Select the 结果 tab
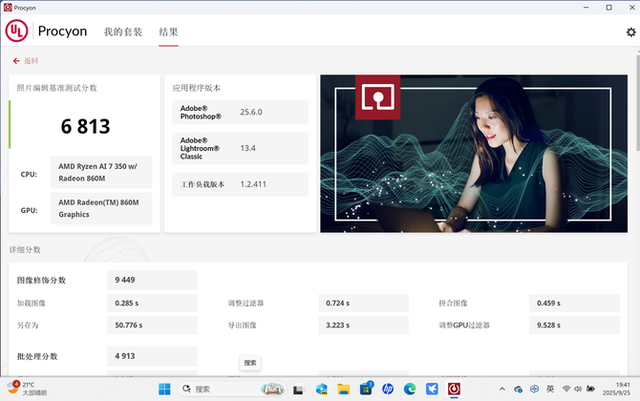 [168, 32]
